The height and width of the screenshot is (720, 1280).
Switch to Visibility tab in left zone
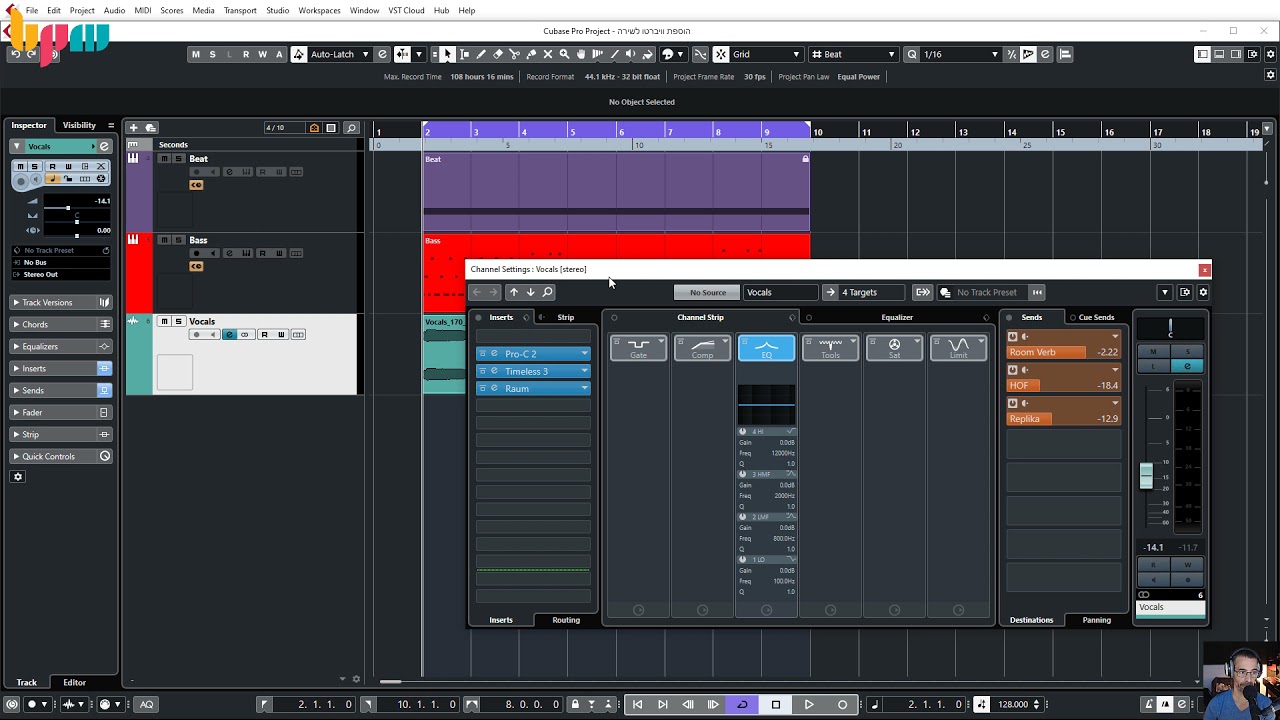click(x=79, y=125)
